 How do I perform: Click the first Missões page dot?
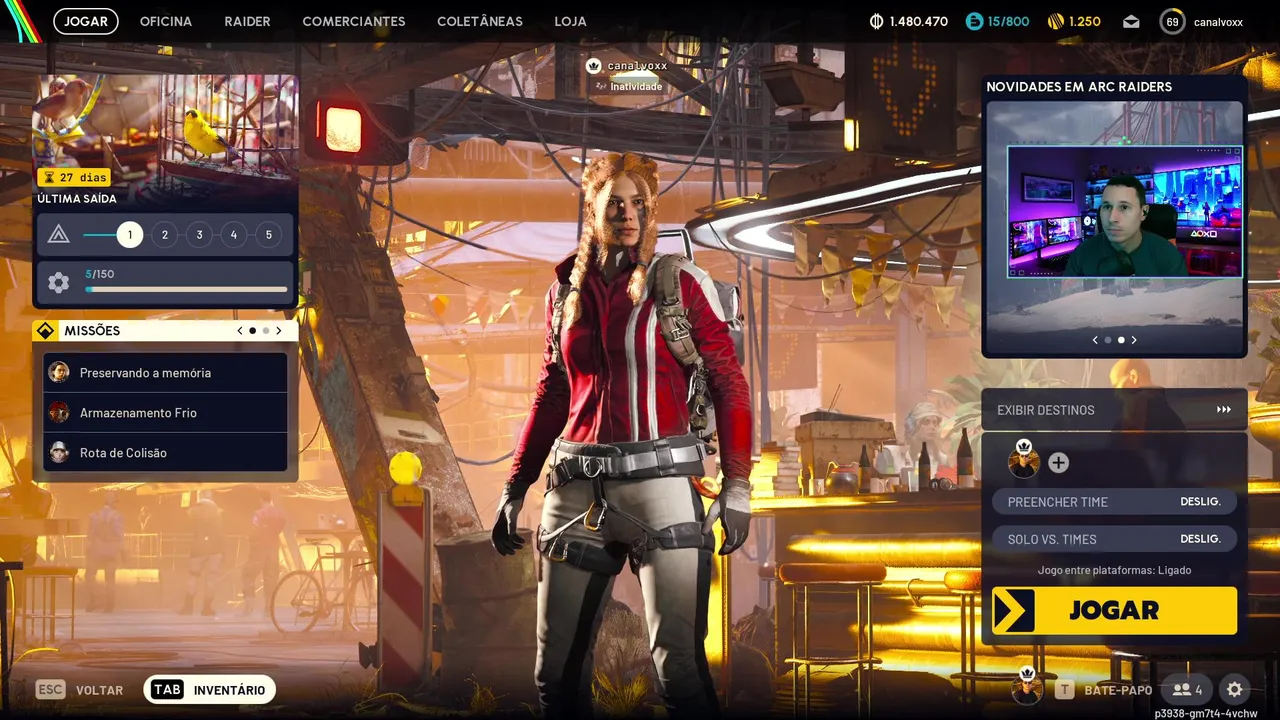coord(252,331)
